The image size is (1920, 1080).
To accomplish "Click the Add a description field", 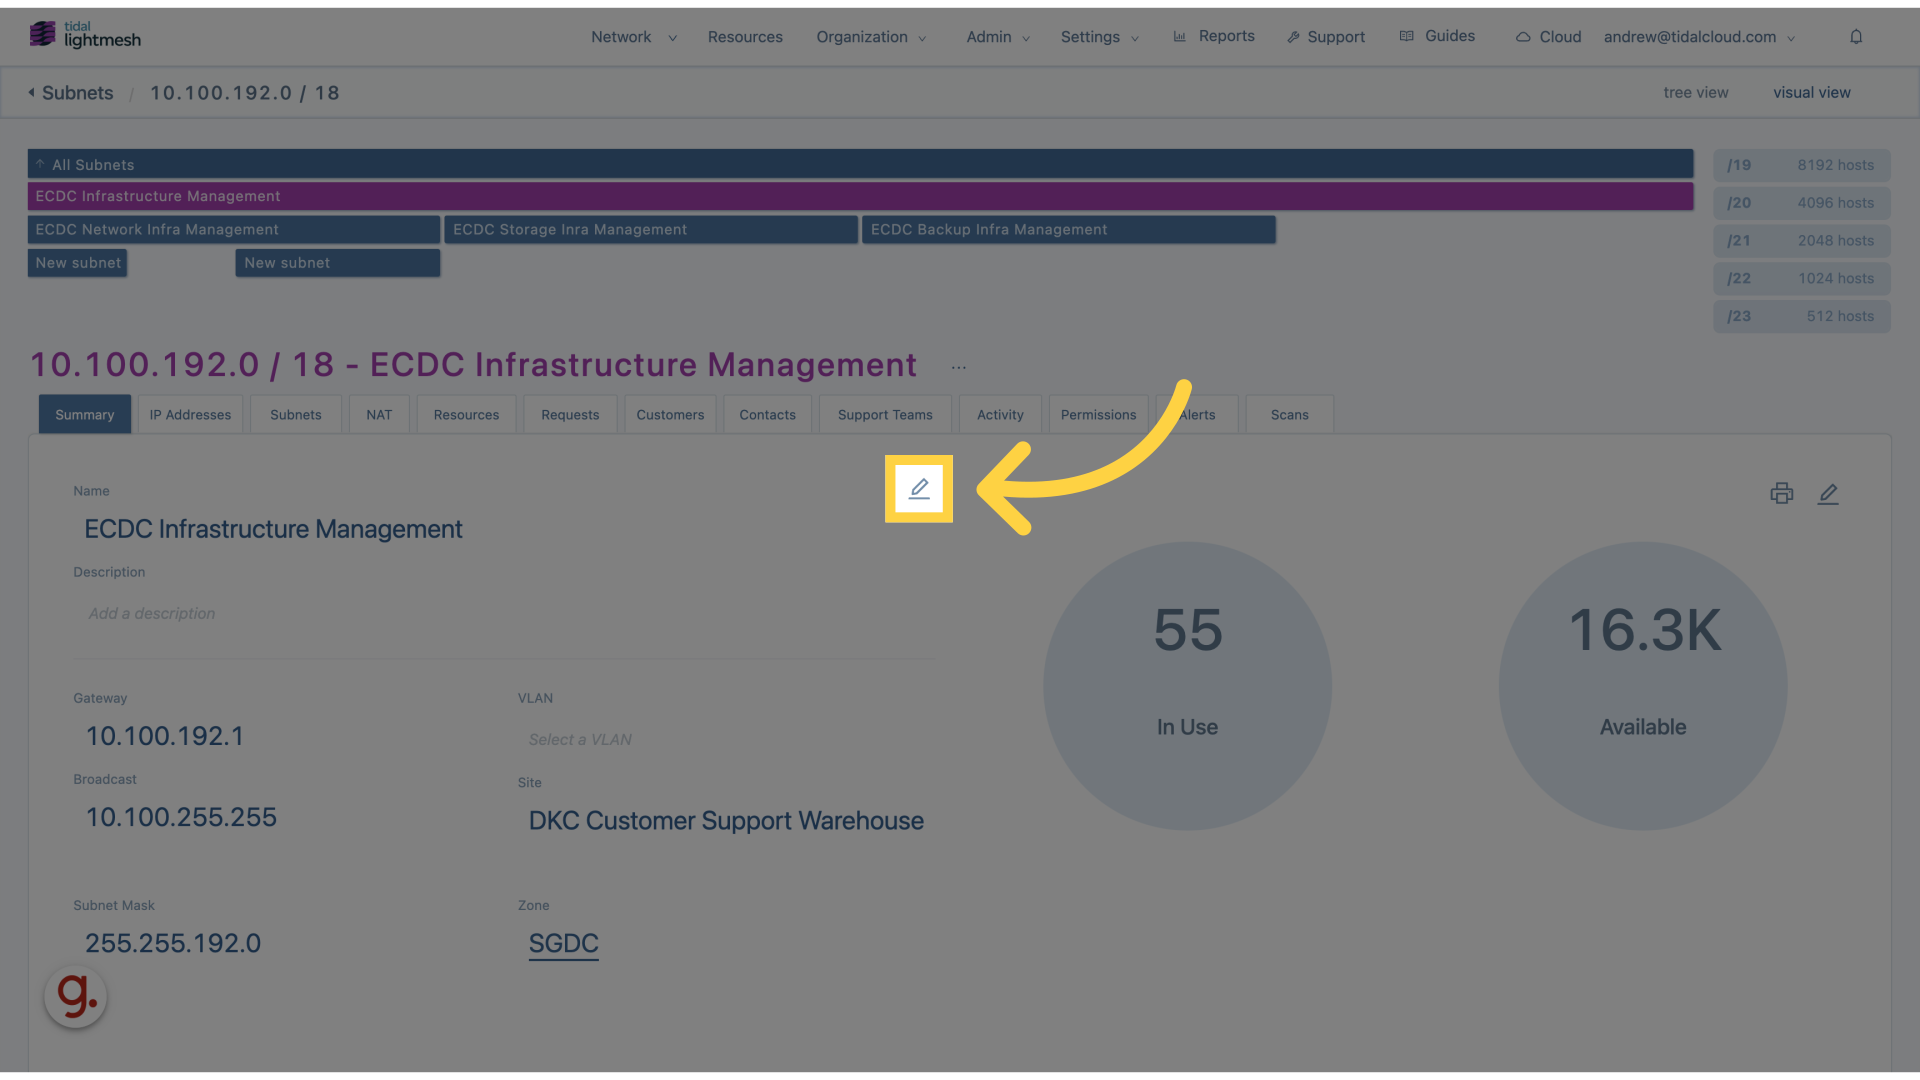I will pyautogui.click(x=152, y=613).
